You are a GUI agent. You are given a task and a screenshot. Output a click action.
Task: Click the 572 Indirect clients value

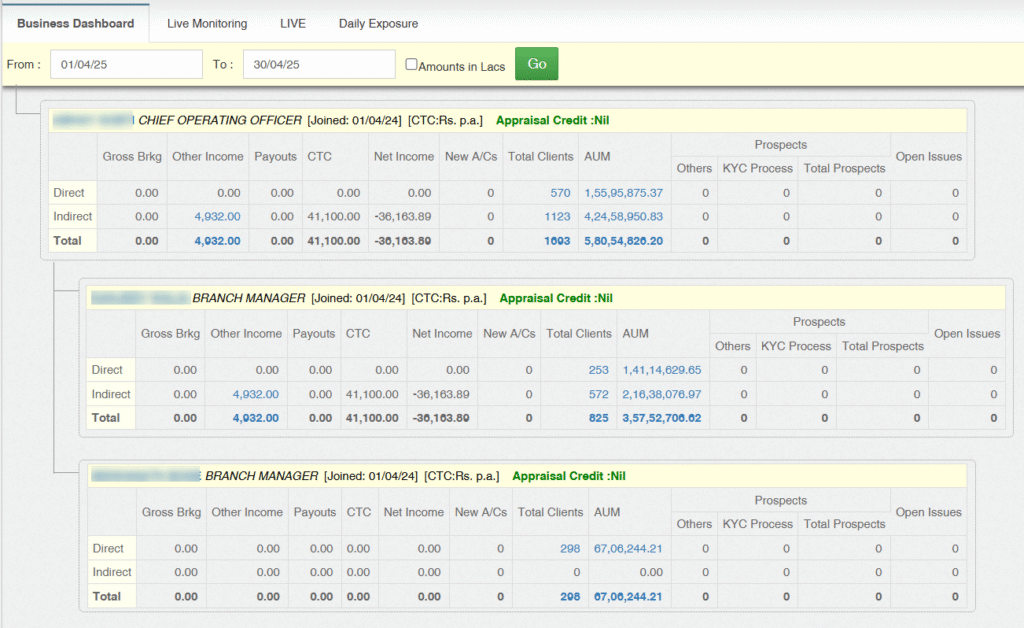[599, 393]
